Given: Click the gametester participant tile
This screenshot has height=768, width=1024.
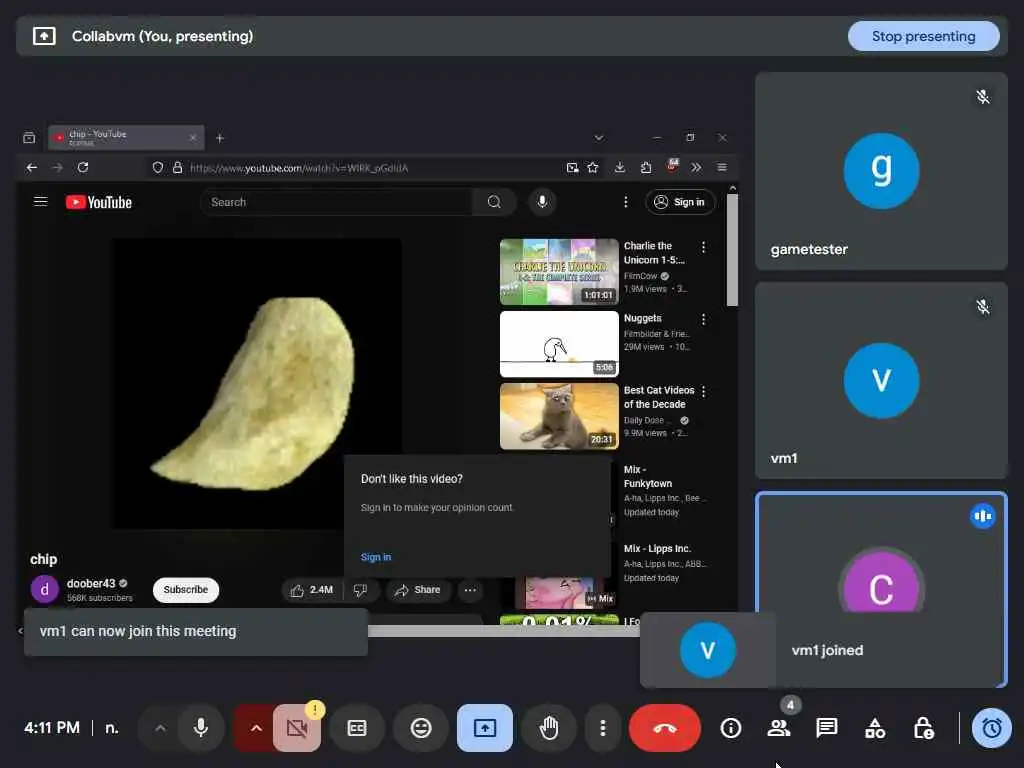Looking at the screenshot, I should pos(881,171).
